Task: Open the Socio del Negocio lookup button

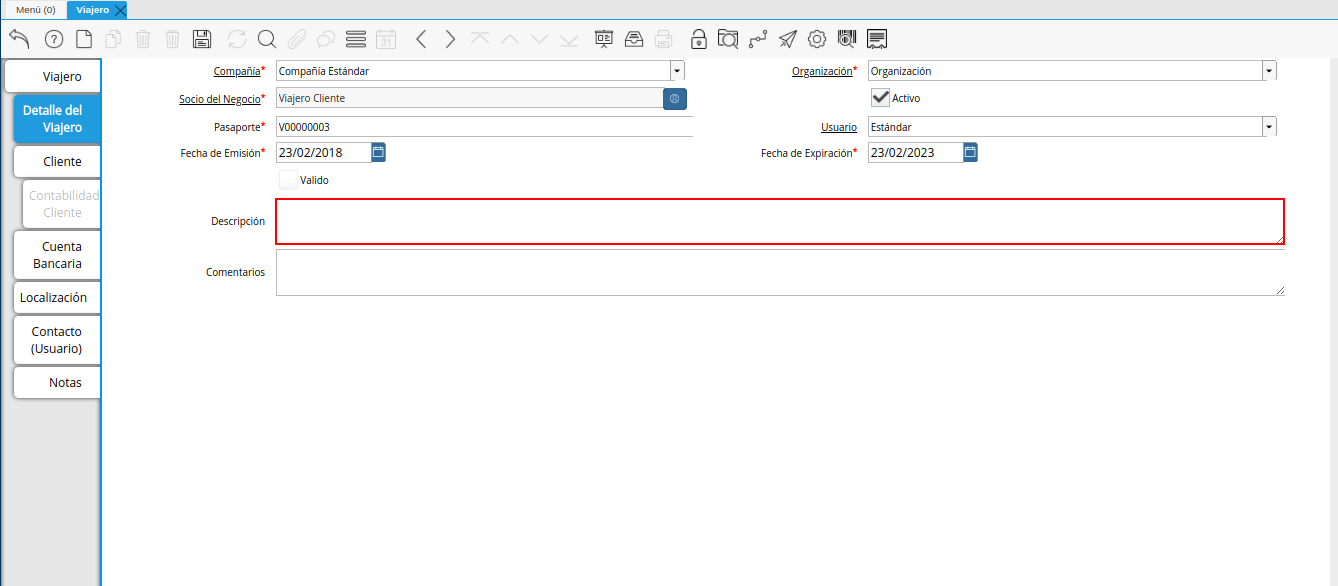Action: coord(675,99)
